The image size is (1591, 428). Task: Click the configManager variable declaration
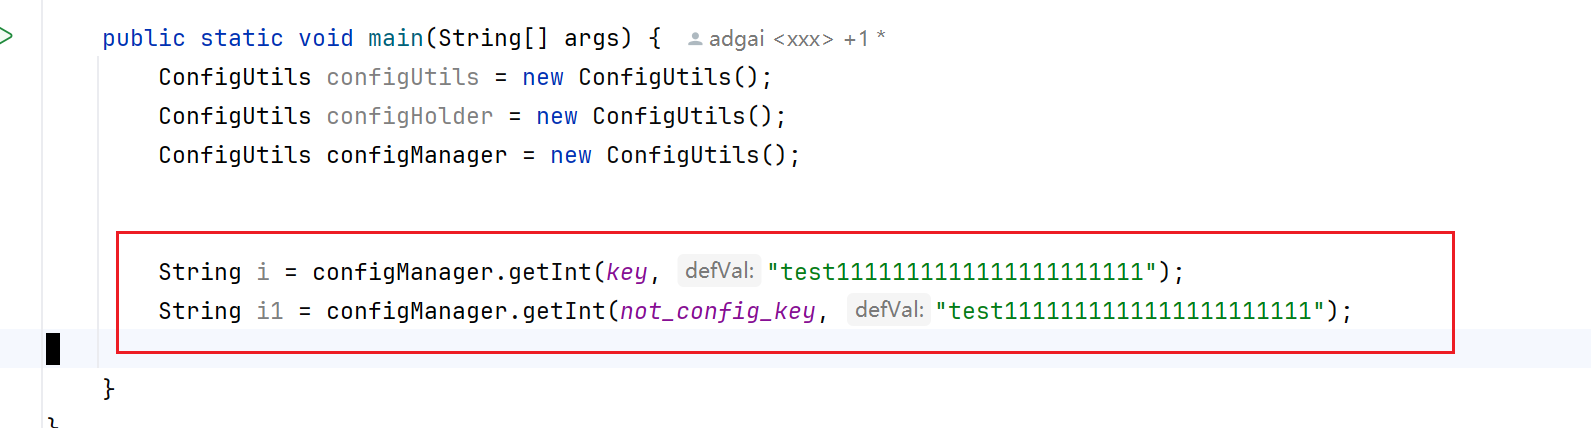click(417, 155)
